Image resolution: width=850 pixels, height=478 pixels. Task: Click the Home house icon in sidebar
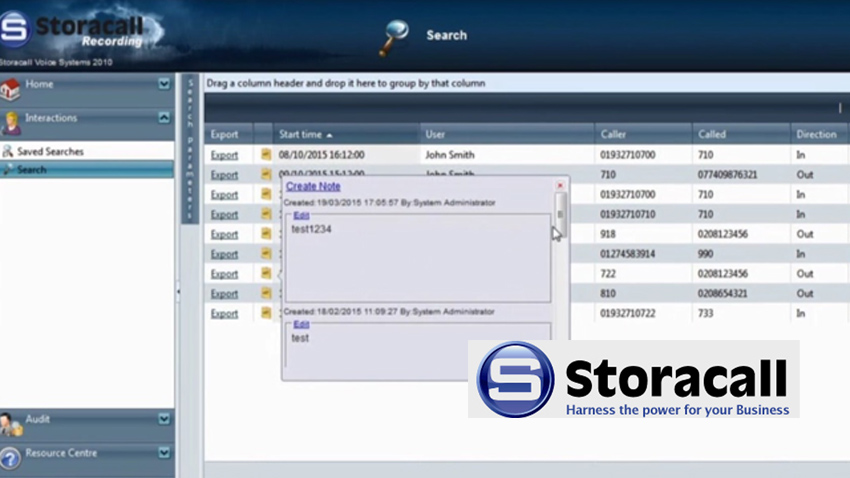click(x=12, y=88)
